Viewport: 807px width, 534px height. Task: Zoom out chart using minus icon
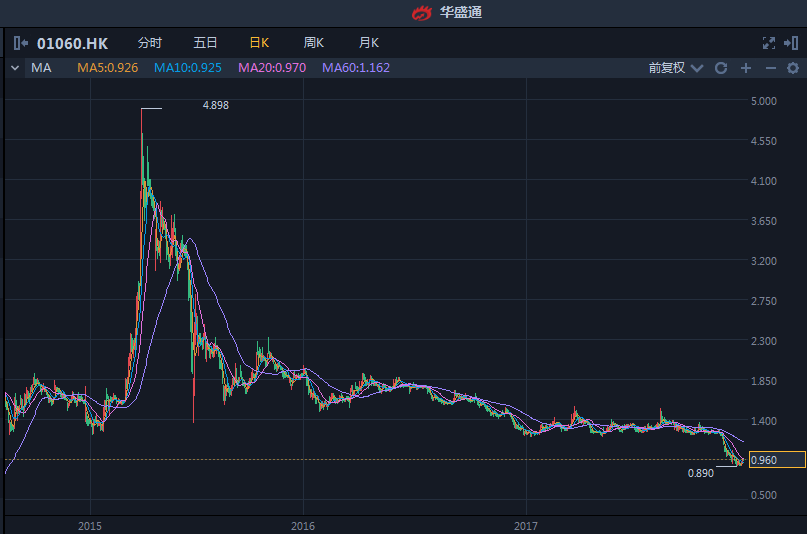point(770,68)
